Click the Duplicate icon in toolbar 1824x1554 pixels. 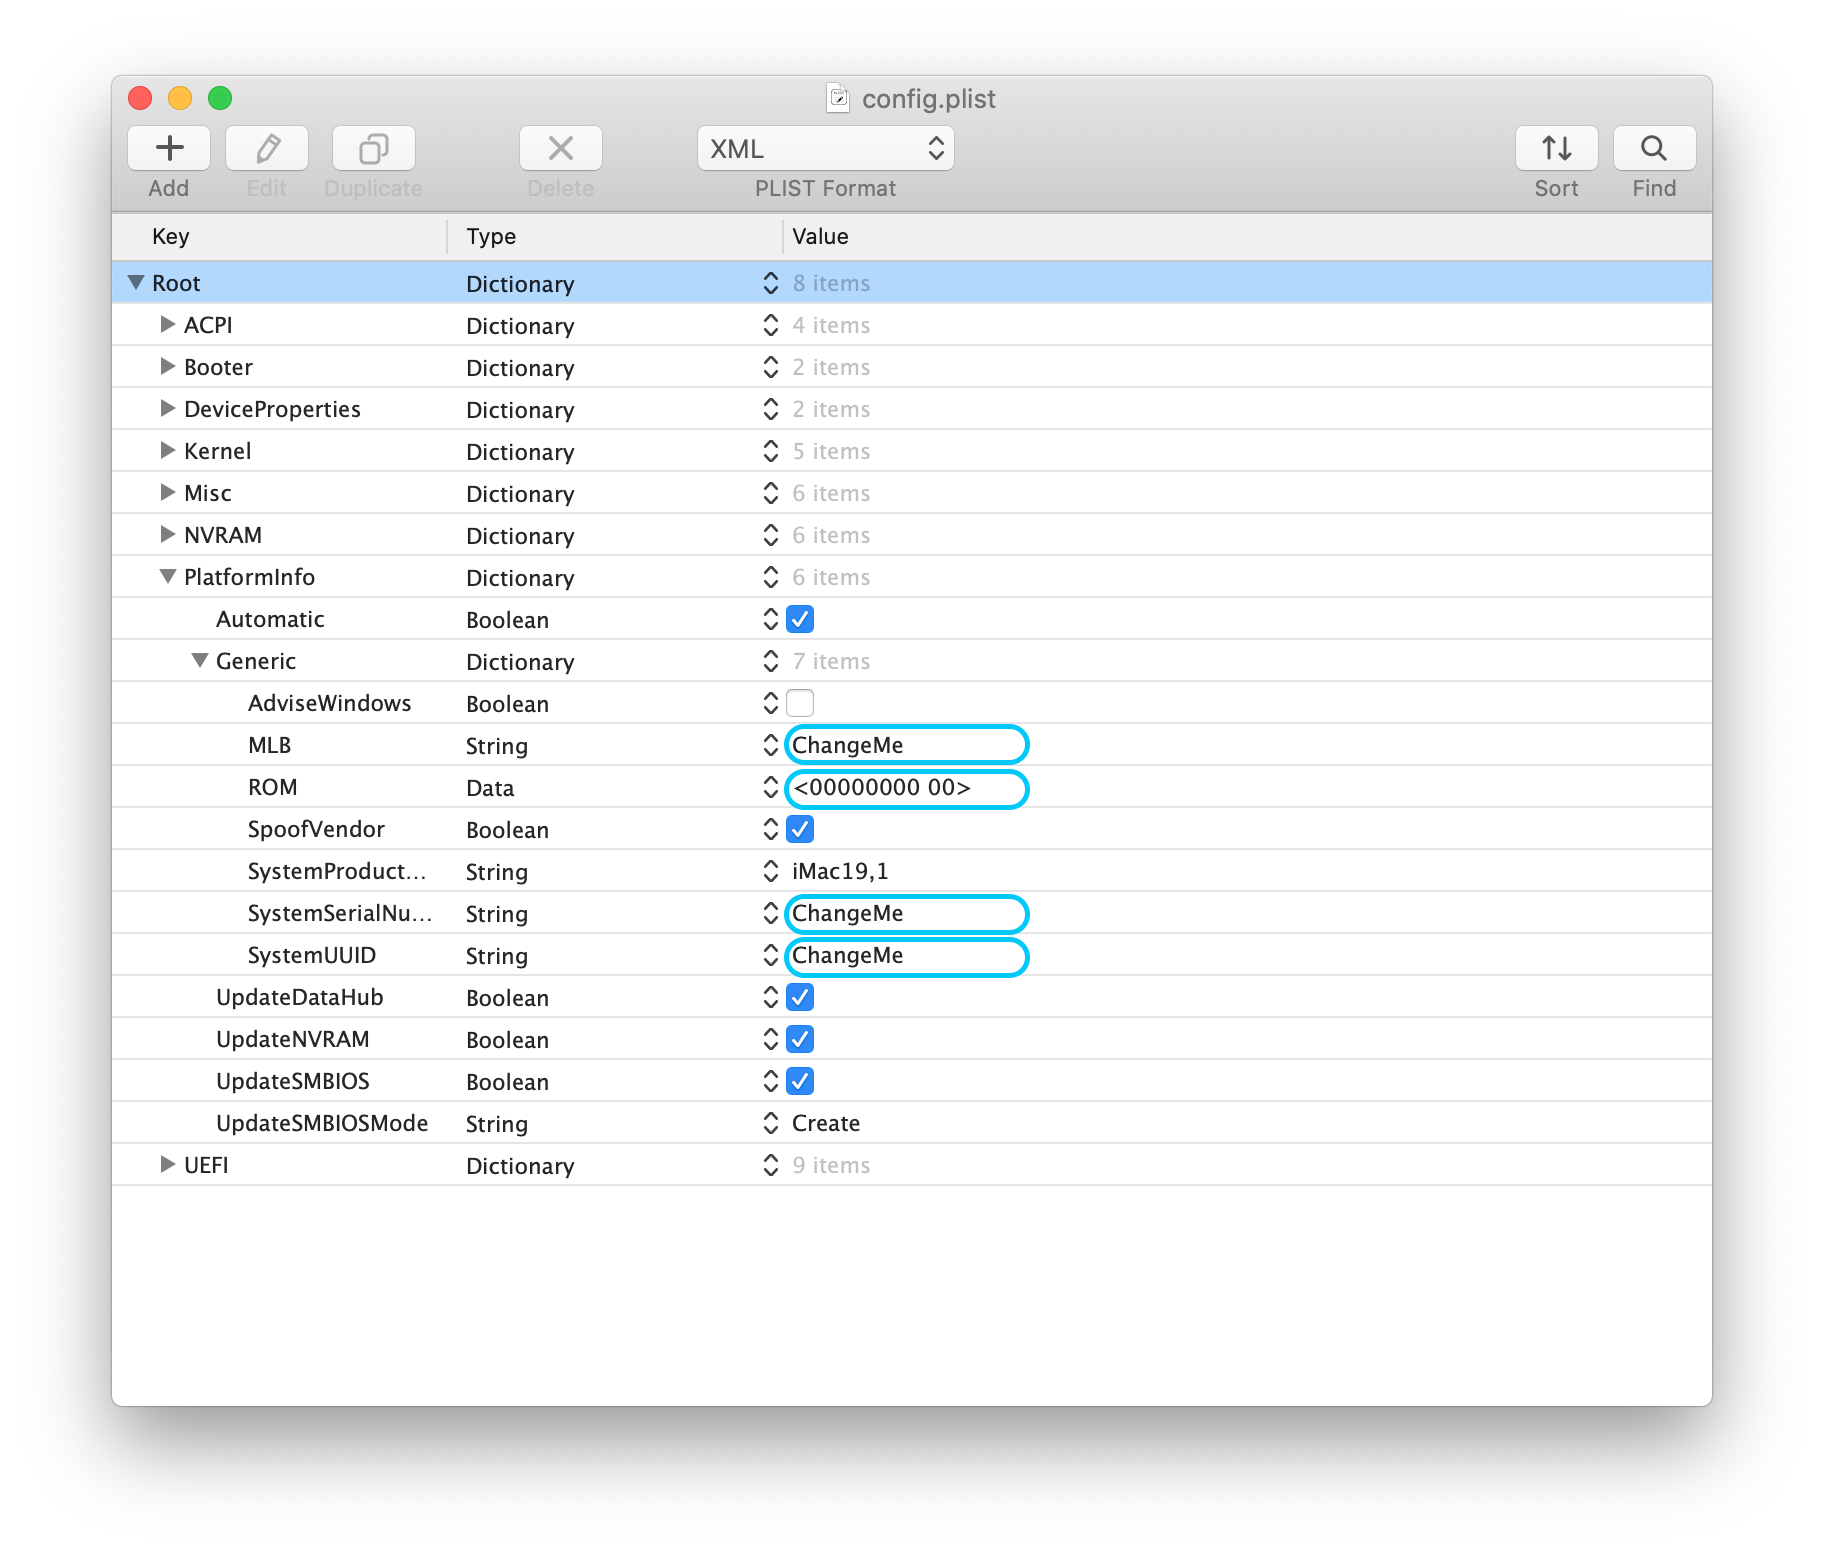point(373,148)
